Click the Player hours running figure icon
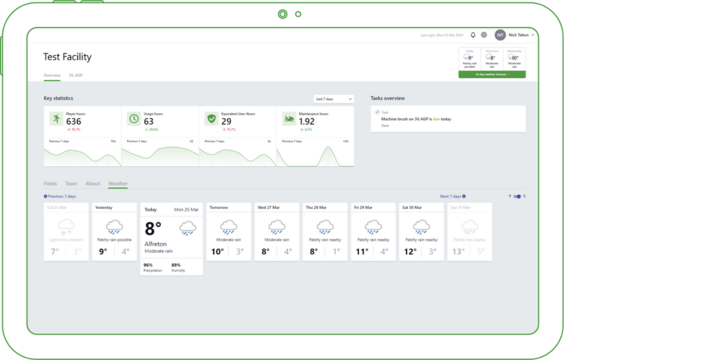Screen dimensions: 720x360 [56, 119]
